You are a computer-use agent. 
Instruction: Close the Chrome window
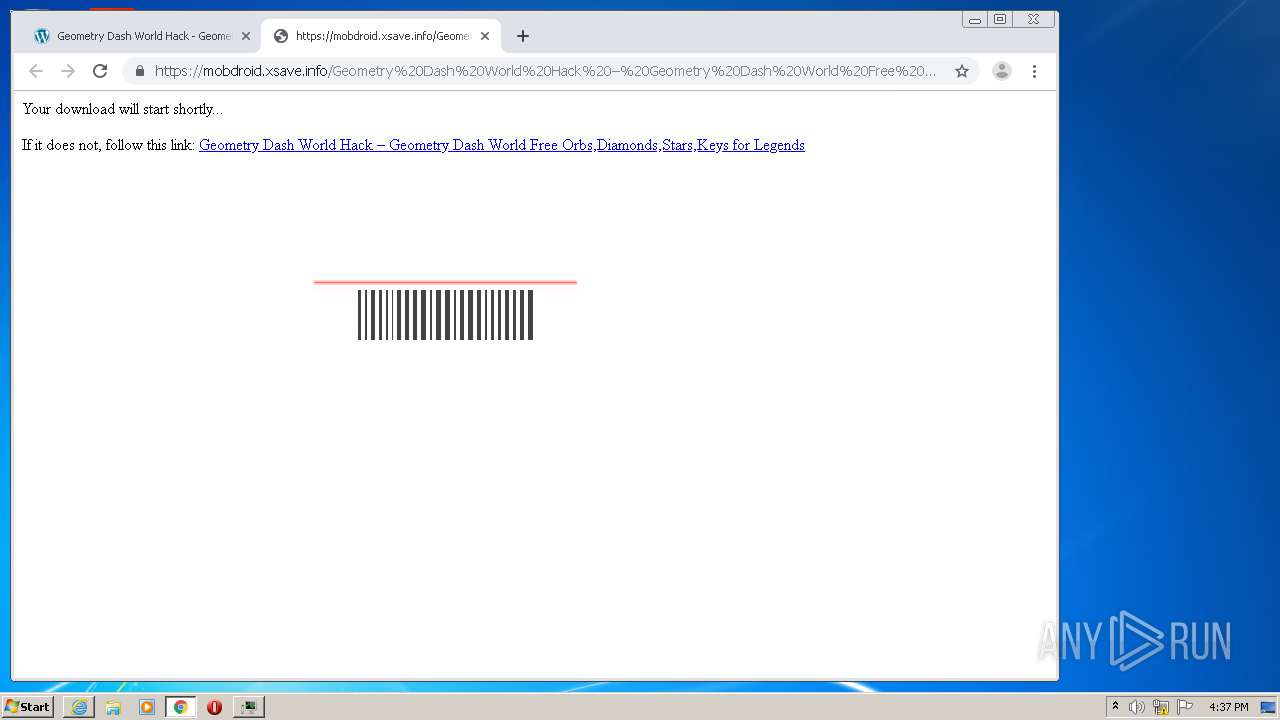coord(1033,19)
